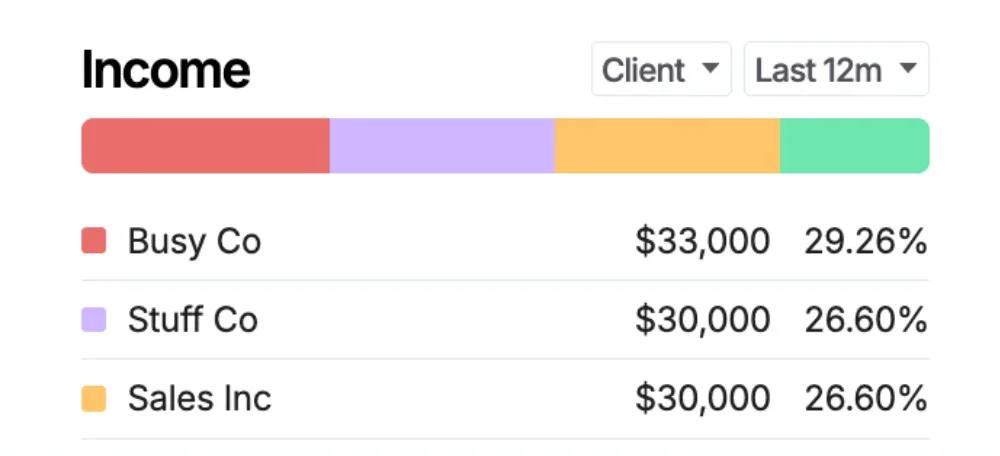Click the purple swatch next to Stuff Co
1000x456 pixels.
[94, 320]
